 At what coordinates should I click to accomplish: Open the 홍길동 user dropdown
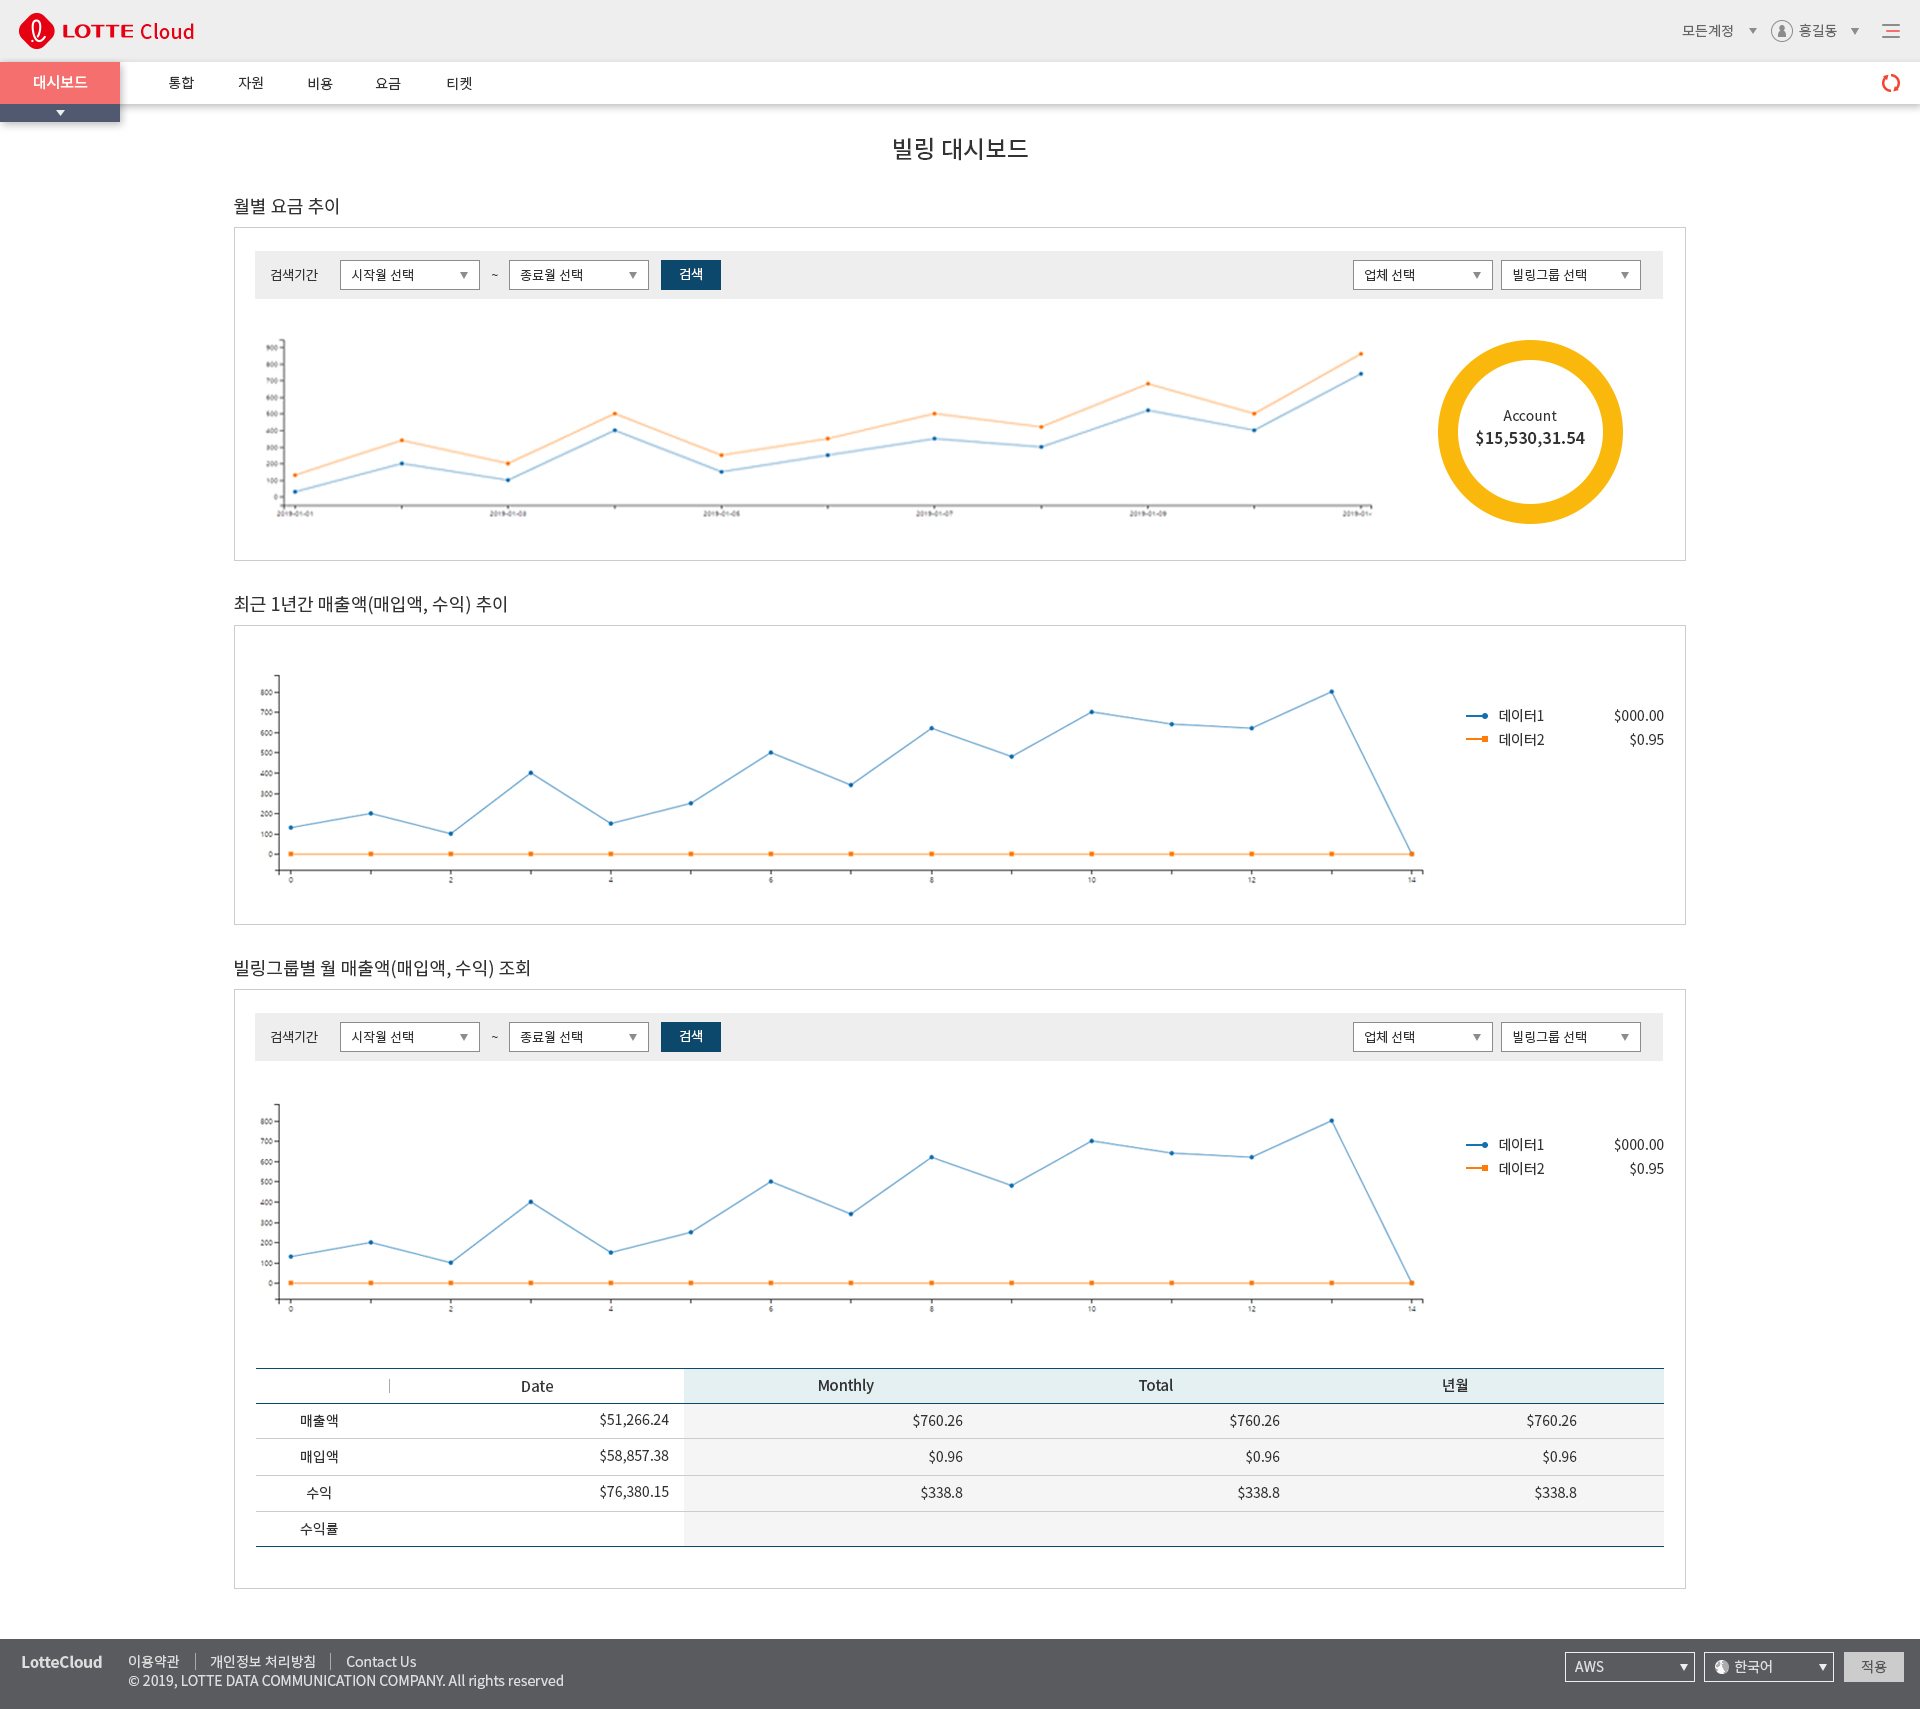(x=1828, y=31)
